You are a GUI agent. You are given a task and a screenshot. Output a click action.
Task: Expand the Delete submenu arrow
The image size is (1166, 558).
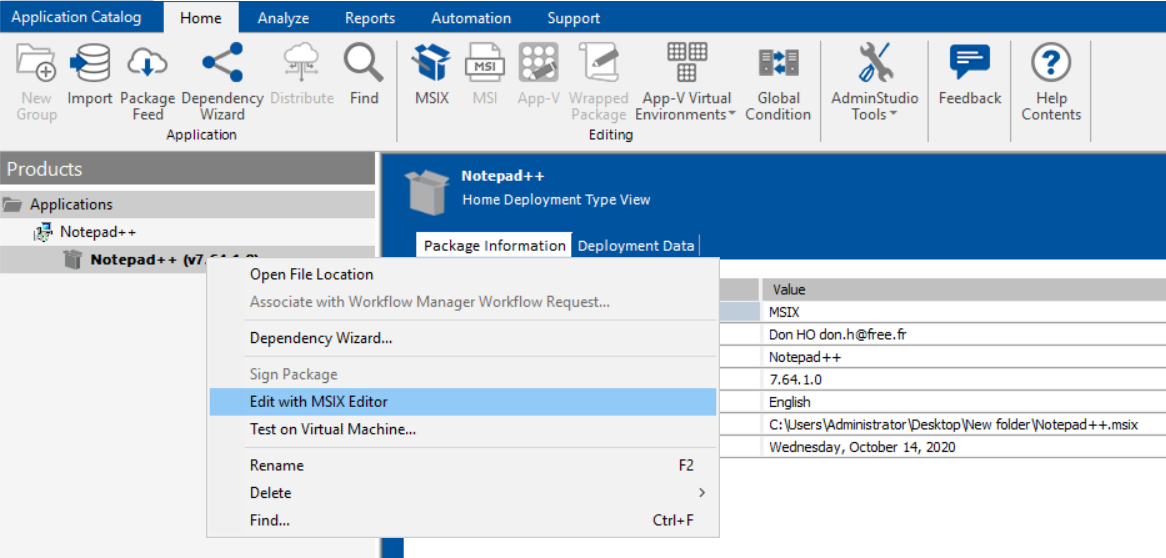[x=701, y=493]
